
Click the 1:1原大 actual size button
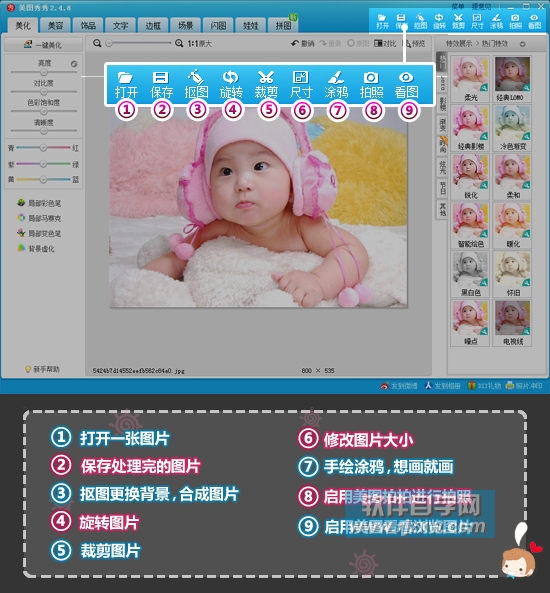click(x=199, y=43)
